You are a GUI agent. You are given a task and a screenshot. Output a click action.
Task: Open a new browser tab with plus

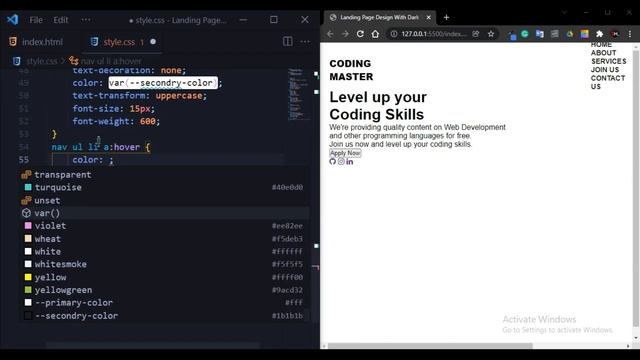pyautogui.click(x=446, y=18)
